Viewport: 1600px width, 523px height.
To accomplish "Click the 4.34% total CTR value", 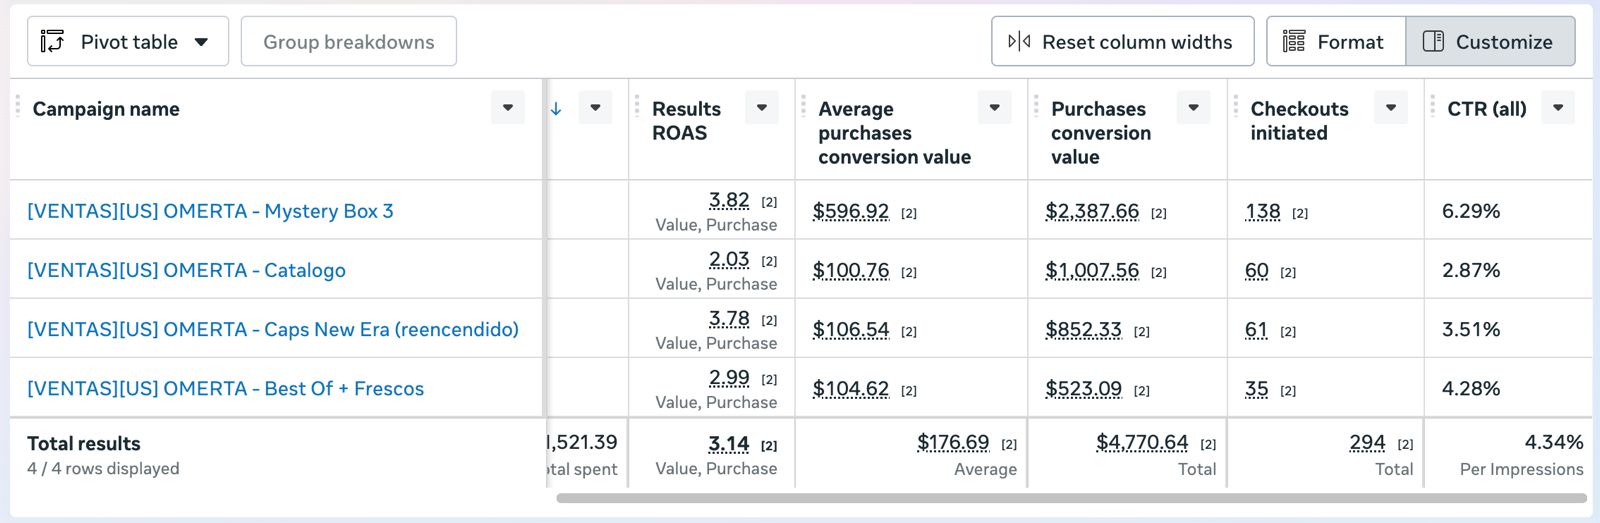I will click(1554, 442).
